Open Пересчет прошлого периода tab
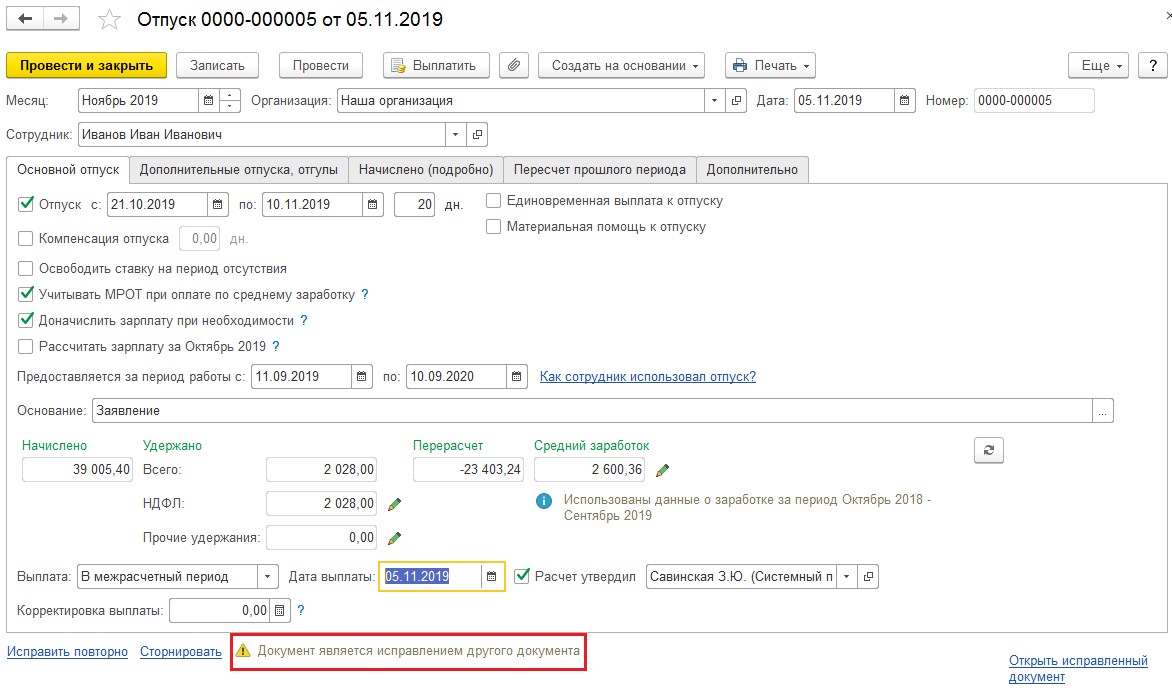This screenshot has height=691, width=1172. click(x=598, y=170)
